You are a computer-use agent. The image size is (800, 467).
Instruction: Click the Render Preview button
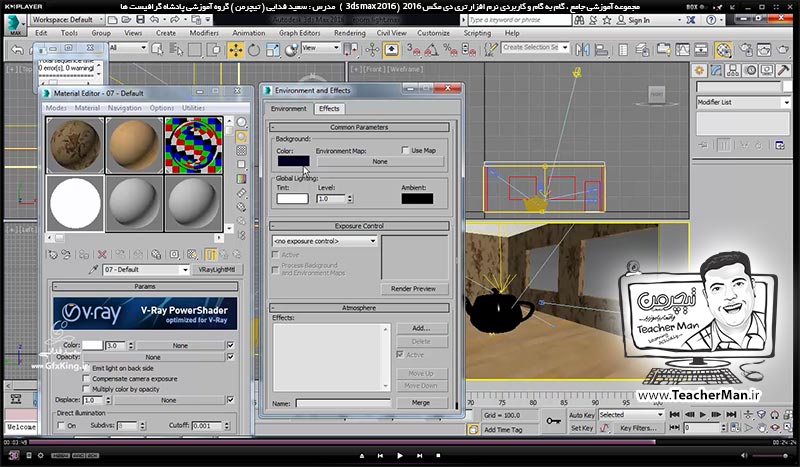click(x=413, y=288)
